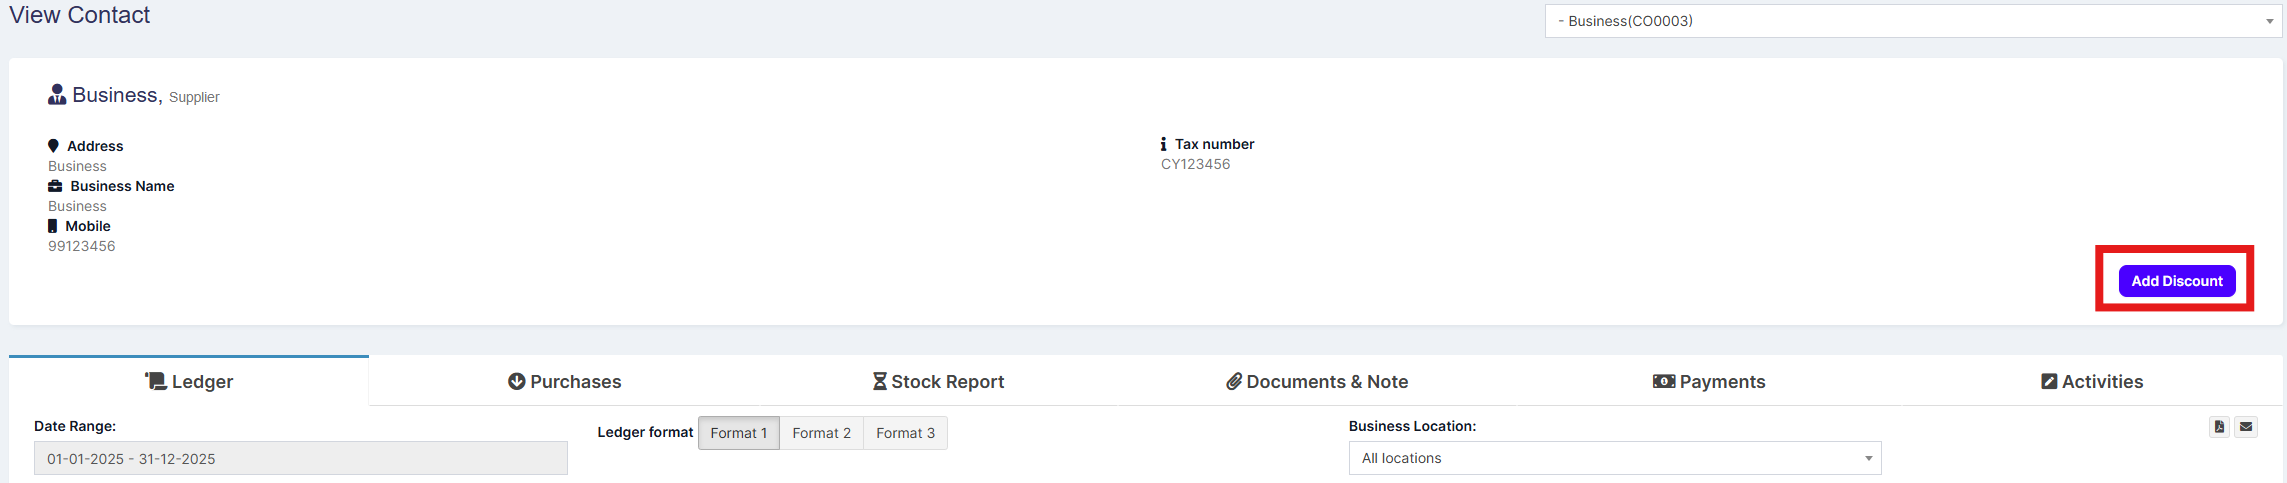The height and width of the screenshot is (483, 2287).
Task: Download the ledger as PDF
Action: coord(2219,427)
